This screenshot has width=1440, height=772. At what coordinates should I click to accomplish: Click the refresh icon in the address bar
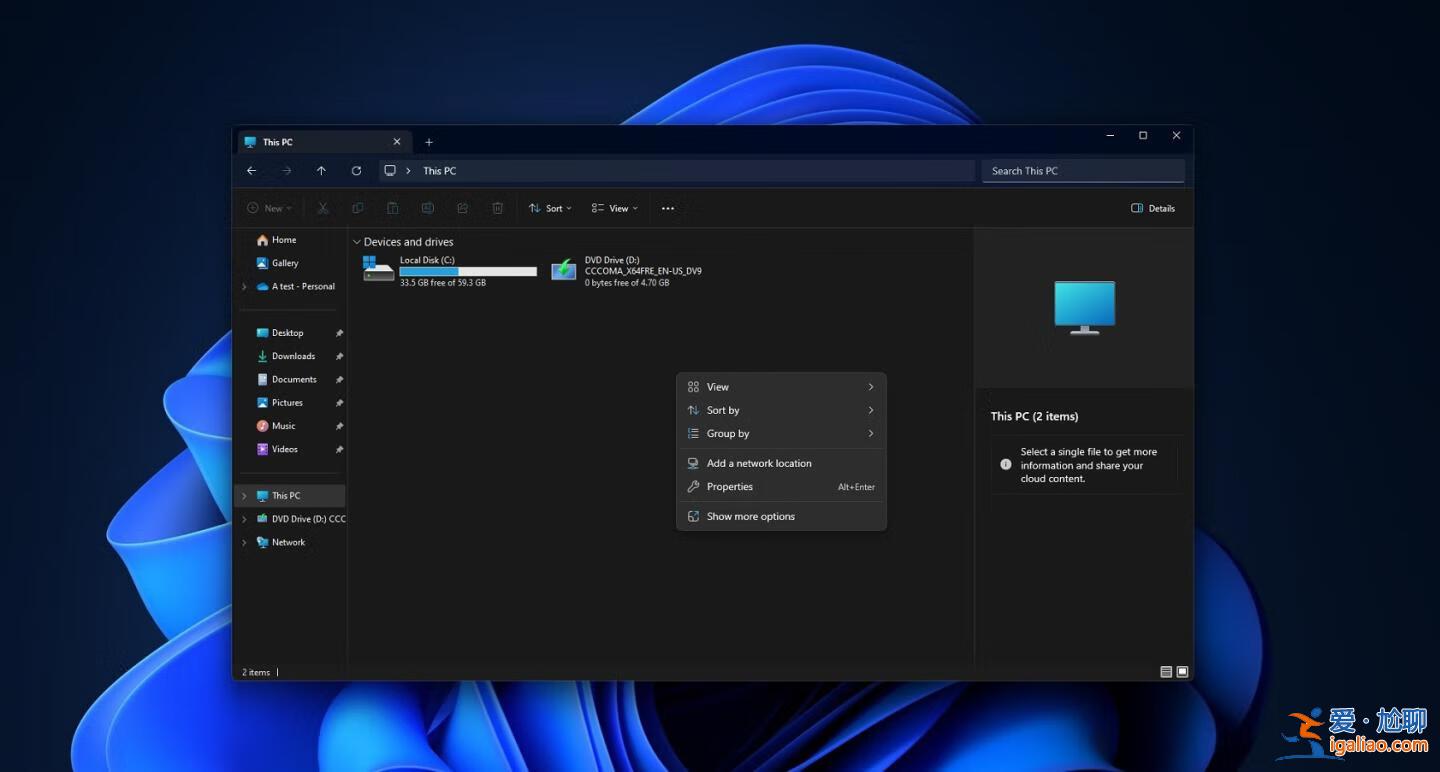click(356, 170)
